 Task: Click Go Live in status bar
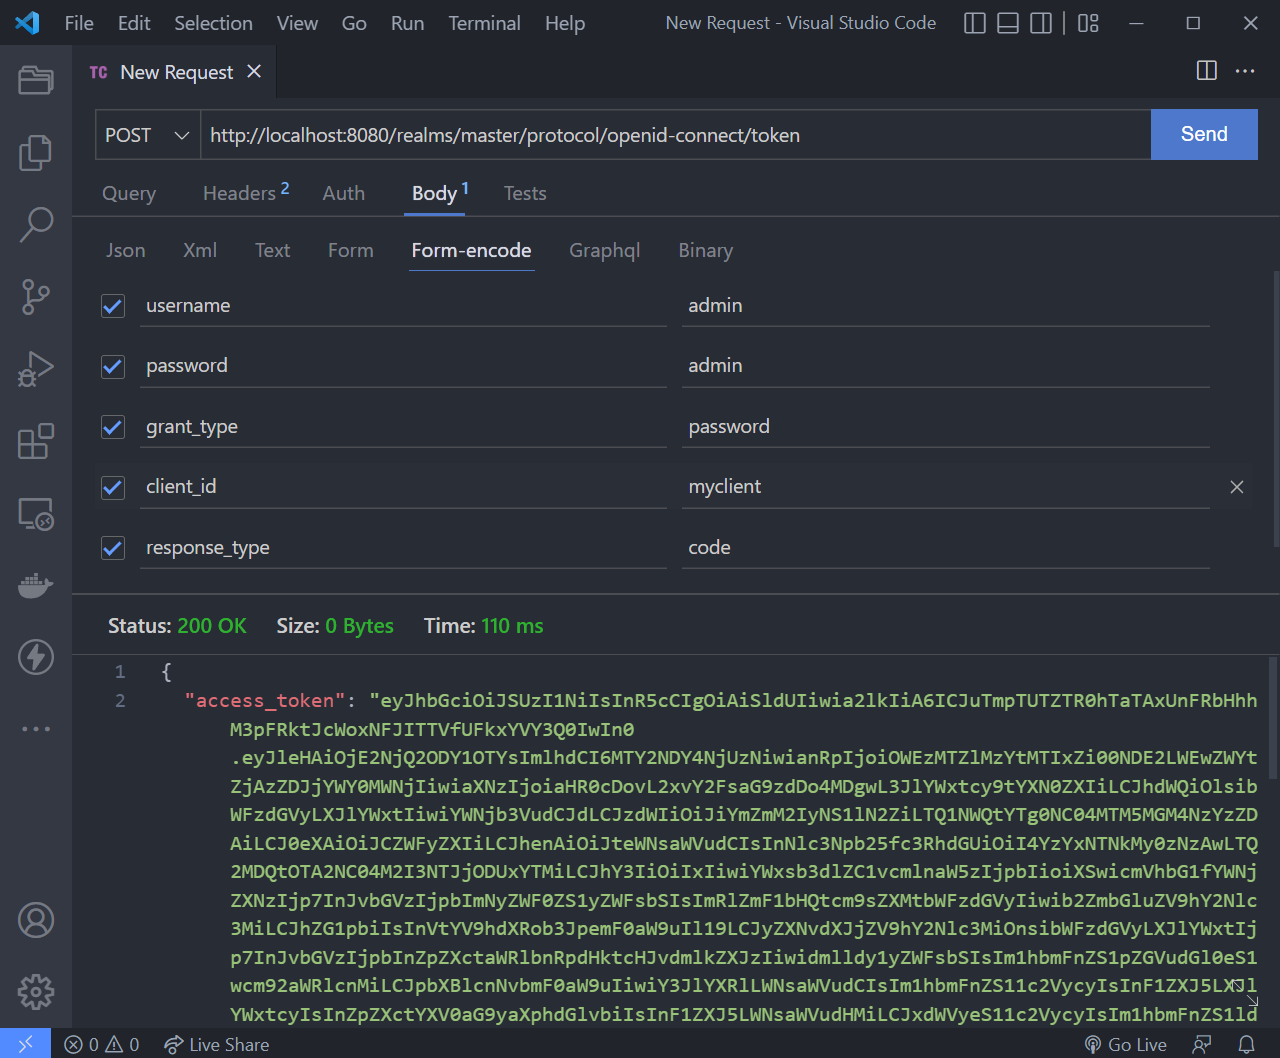(1126, 1044)
